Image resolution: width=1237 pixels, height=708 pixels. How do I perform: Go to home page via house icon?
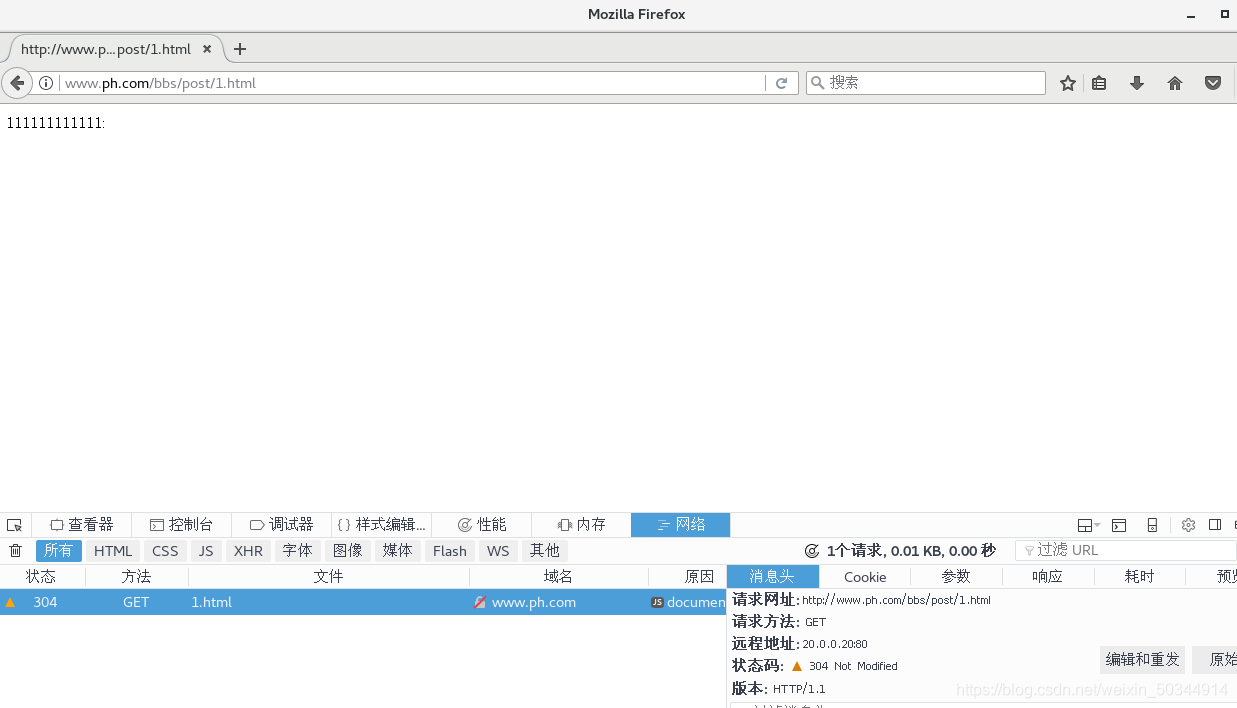tap(1175, 83)
